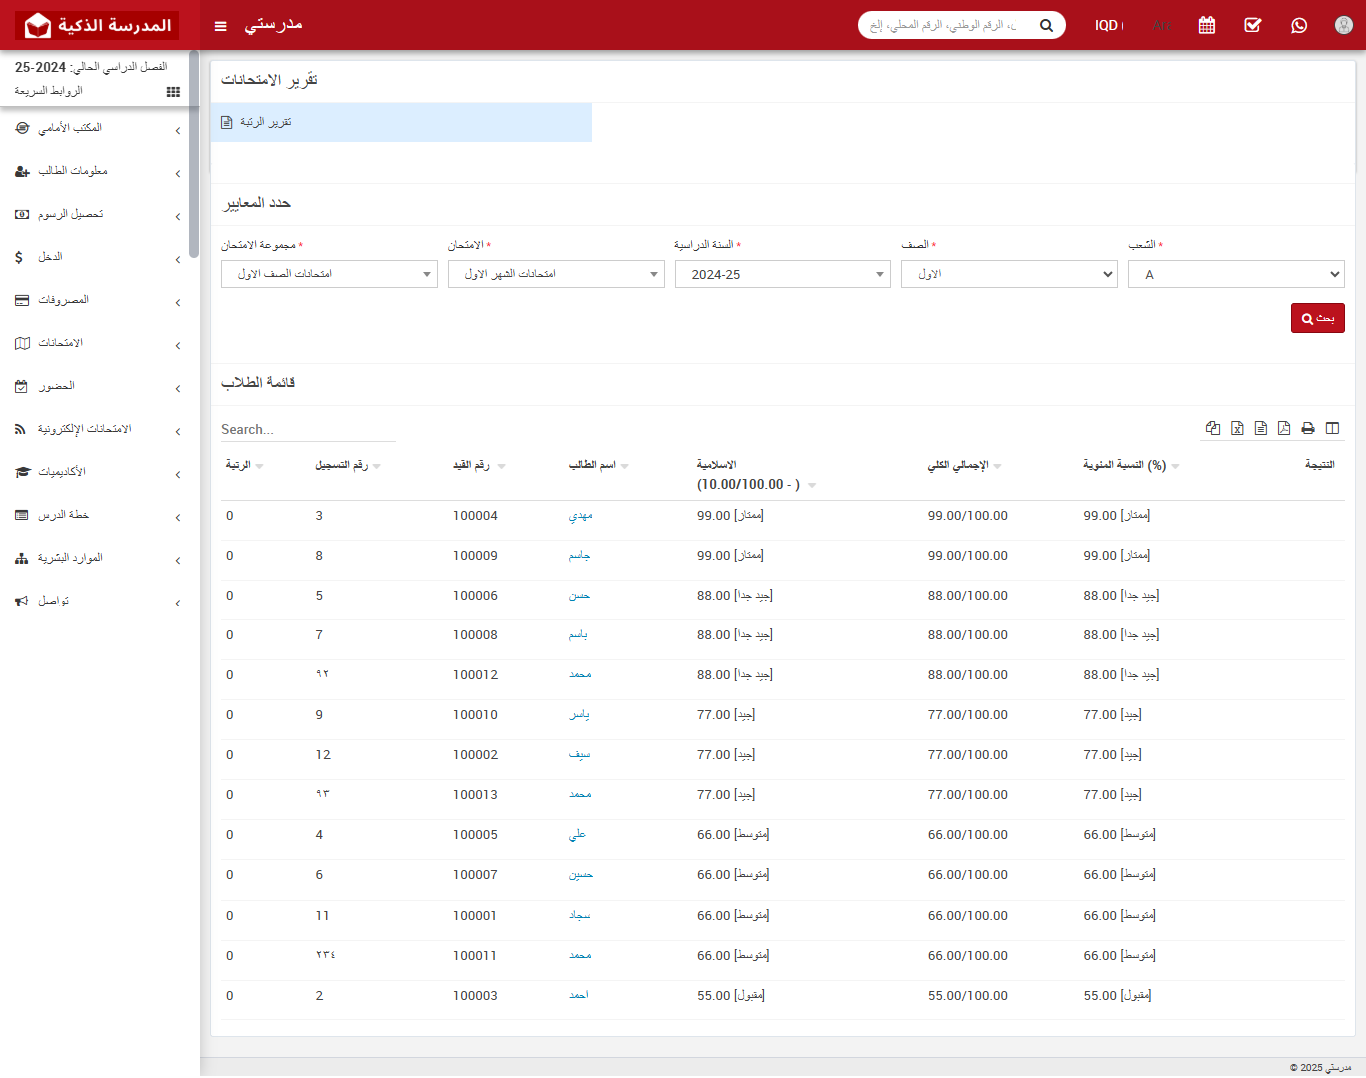Toggle the sidebar with the hamburger icon
The width and height of the screenshot is (1366, 1078).
point(221,26)
